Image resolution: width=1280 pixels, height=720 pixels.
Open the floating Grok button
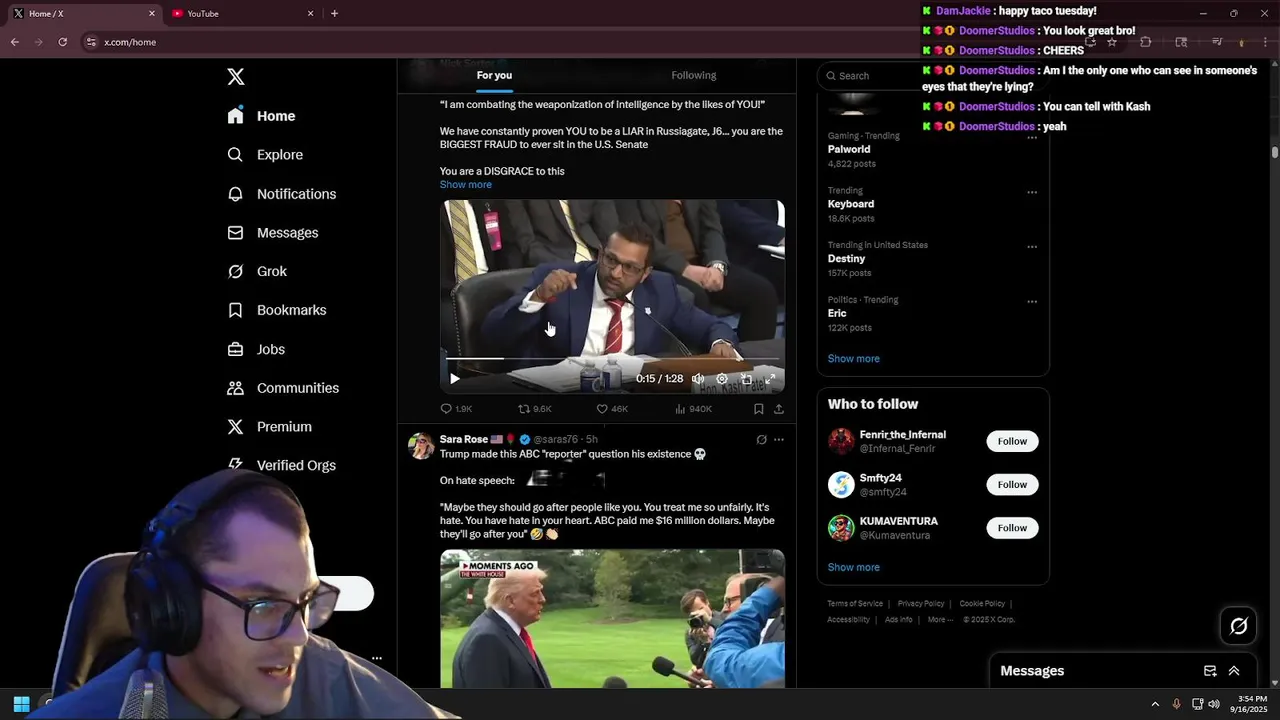1239,626
